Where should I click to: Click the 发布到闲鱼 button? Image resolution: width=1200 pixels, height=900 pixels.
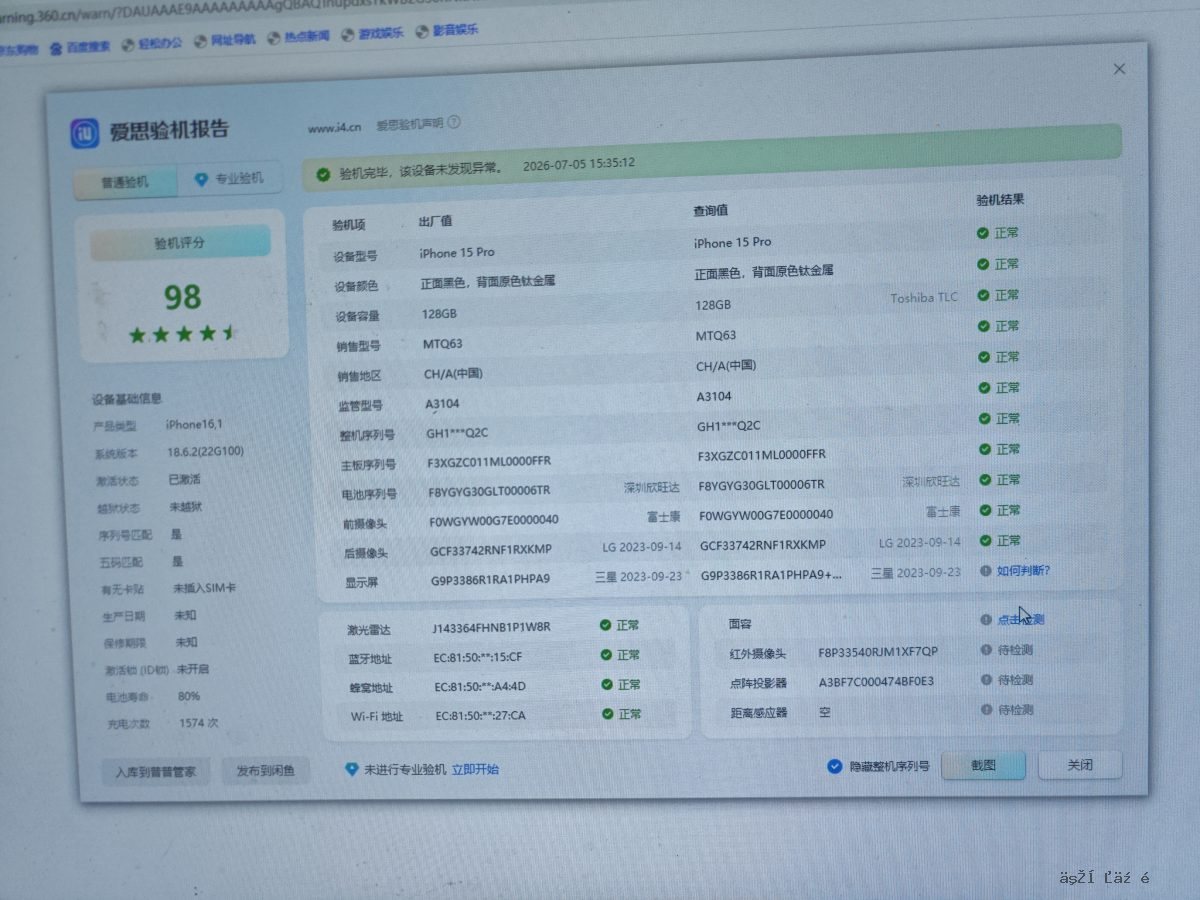pyautogui.click(x=266, y=771)
